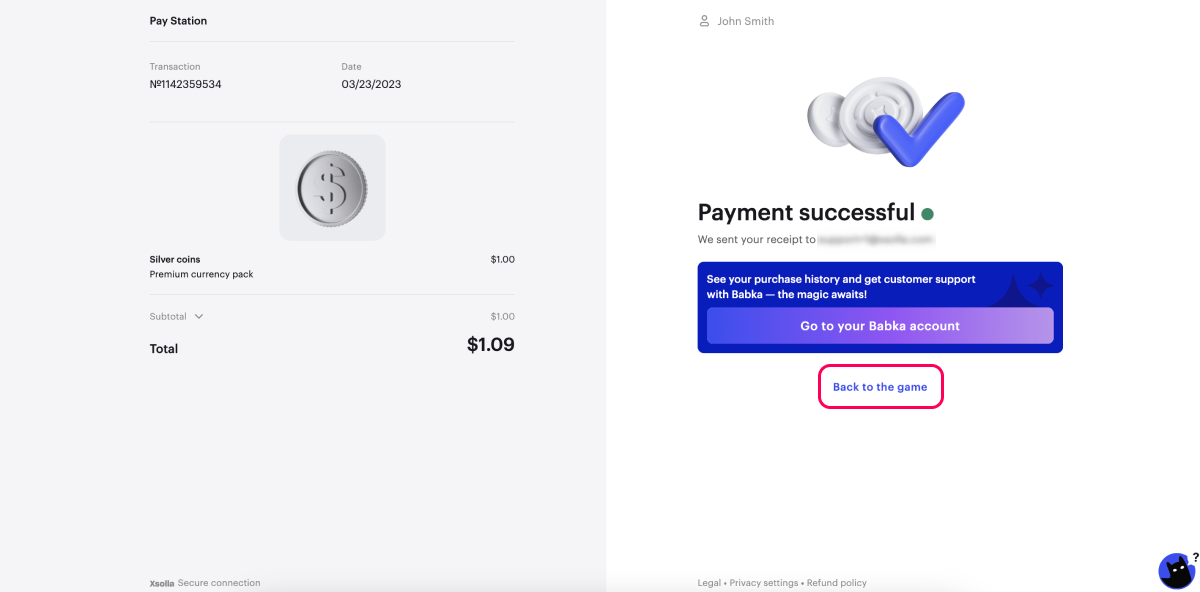The image size is (1200, 592).
Task: Click the star decoration in the Babka banner
Action: 1040,286
